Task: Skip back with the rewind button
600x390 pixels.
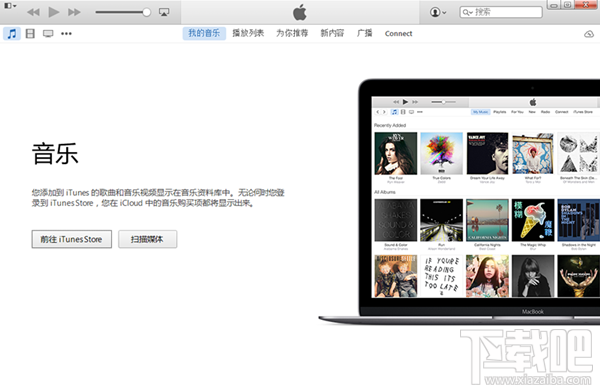Action: pos(34,12)
